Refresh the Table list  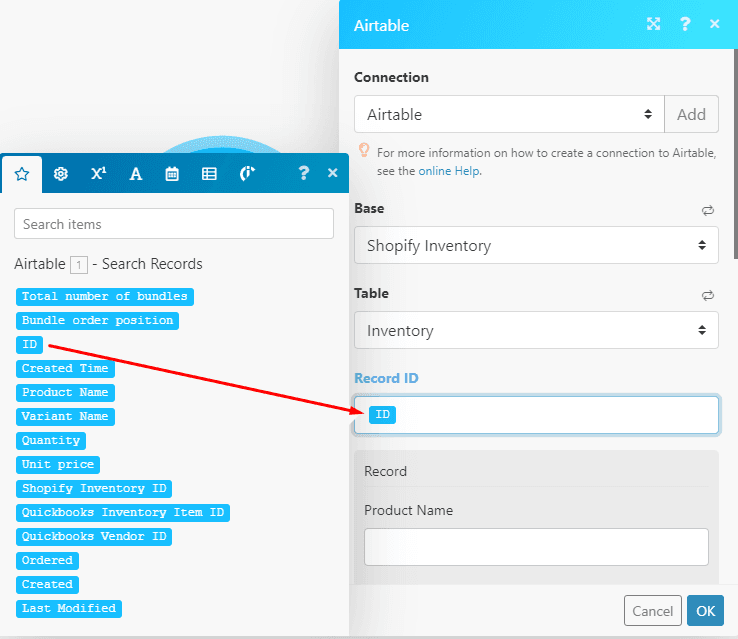tap(708, 295)
